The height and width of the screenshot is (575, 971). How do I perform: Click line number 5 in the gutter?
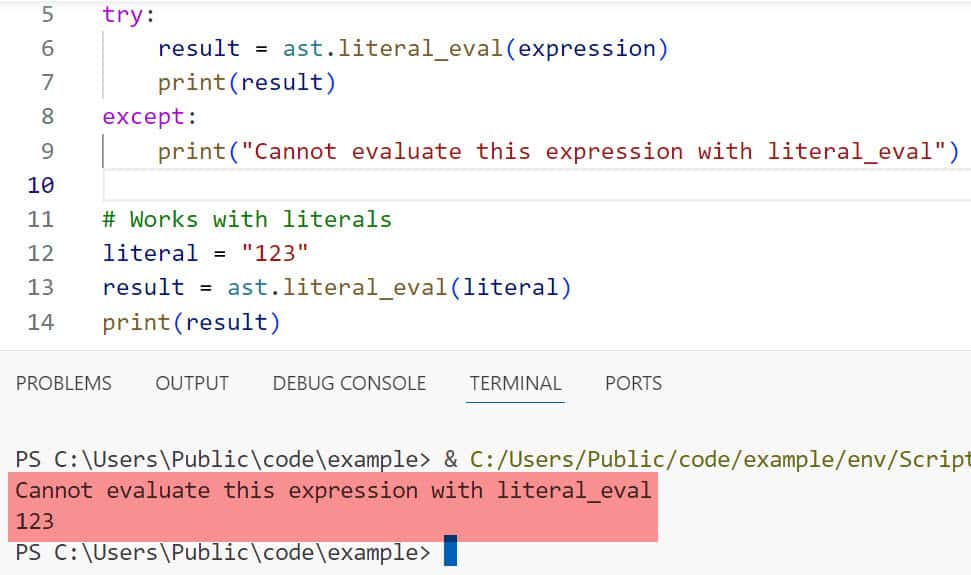pos(49,15)
